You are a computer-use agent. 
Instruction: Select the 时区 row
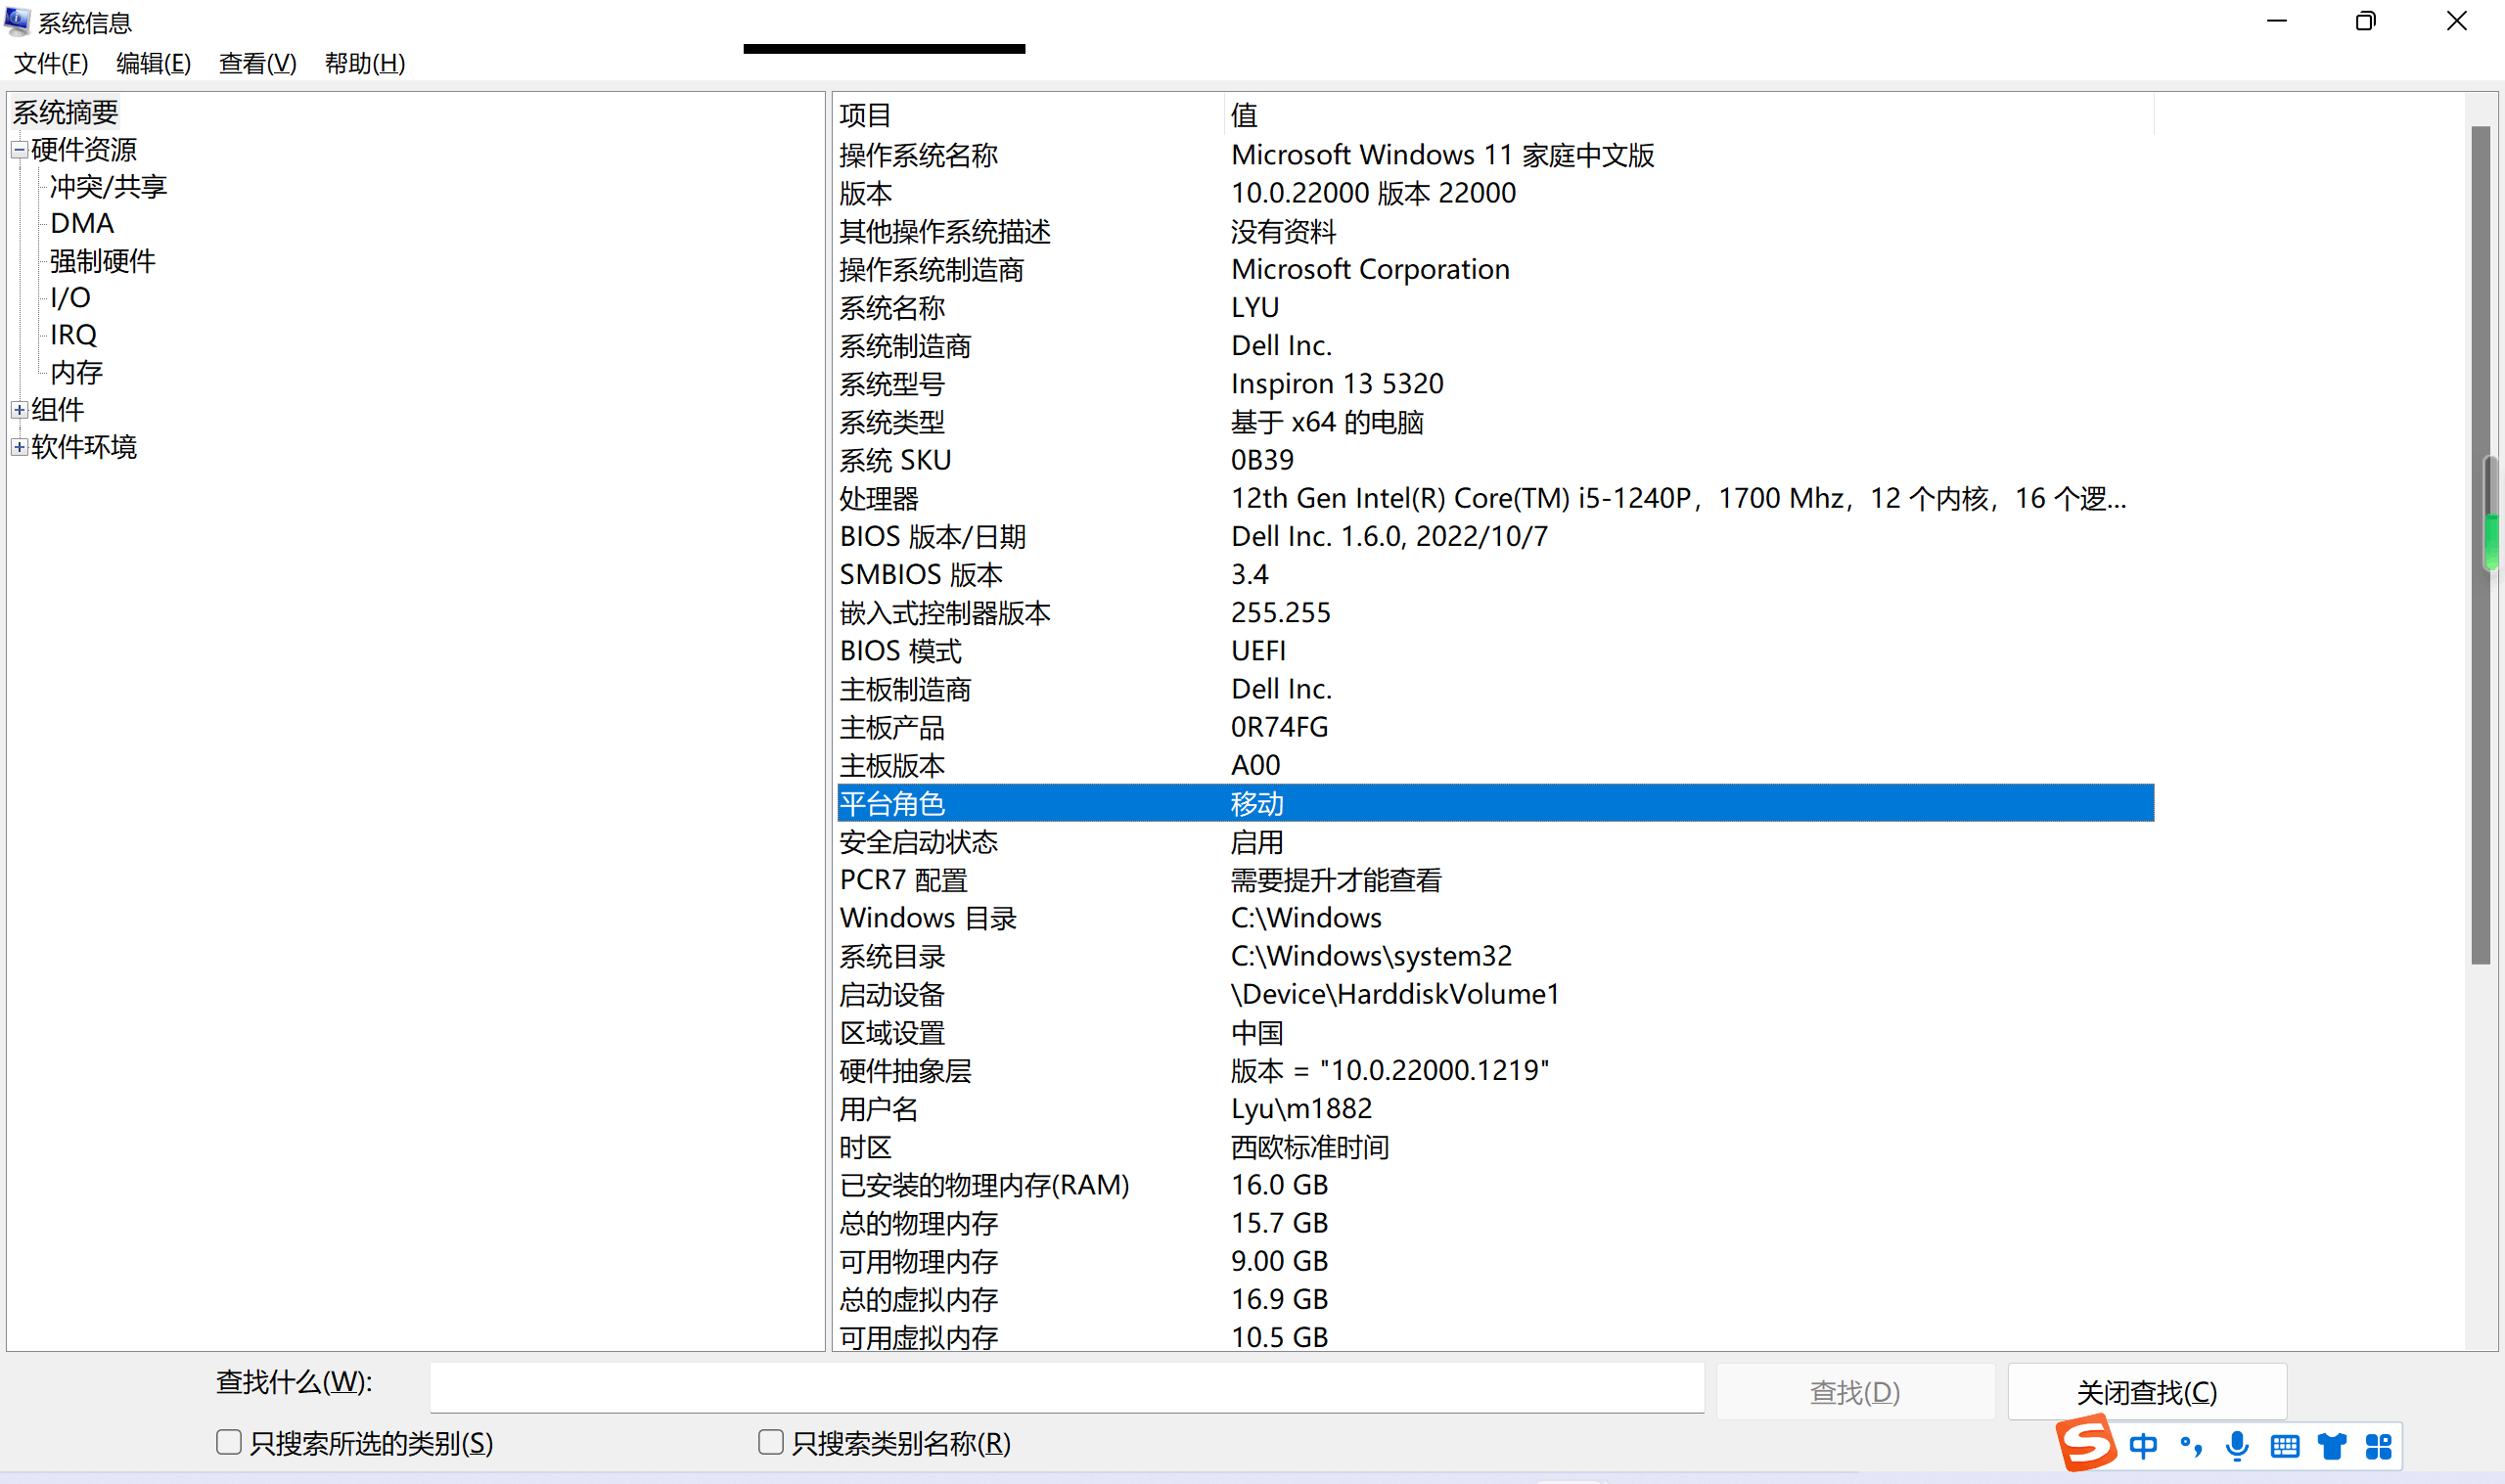click(x=1495, y=1147)
